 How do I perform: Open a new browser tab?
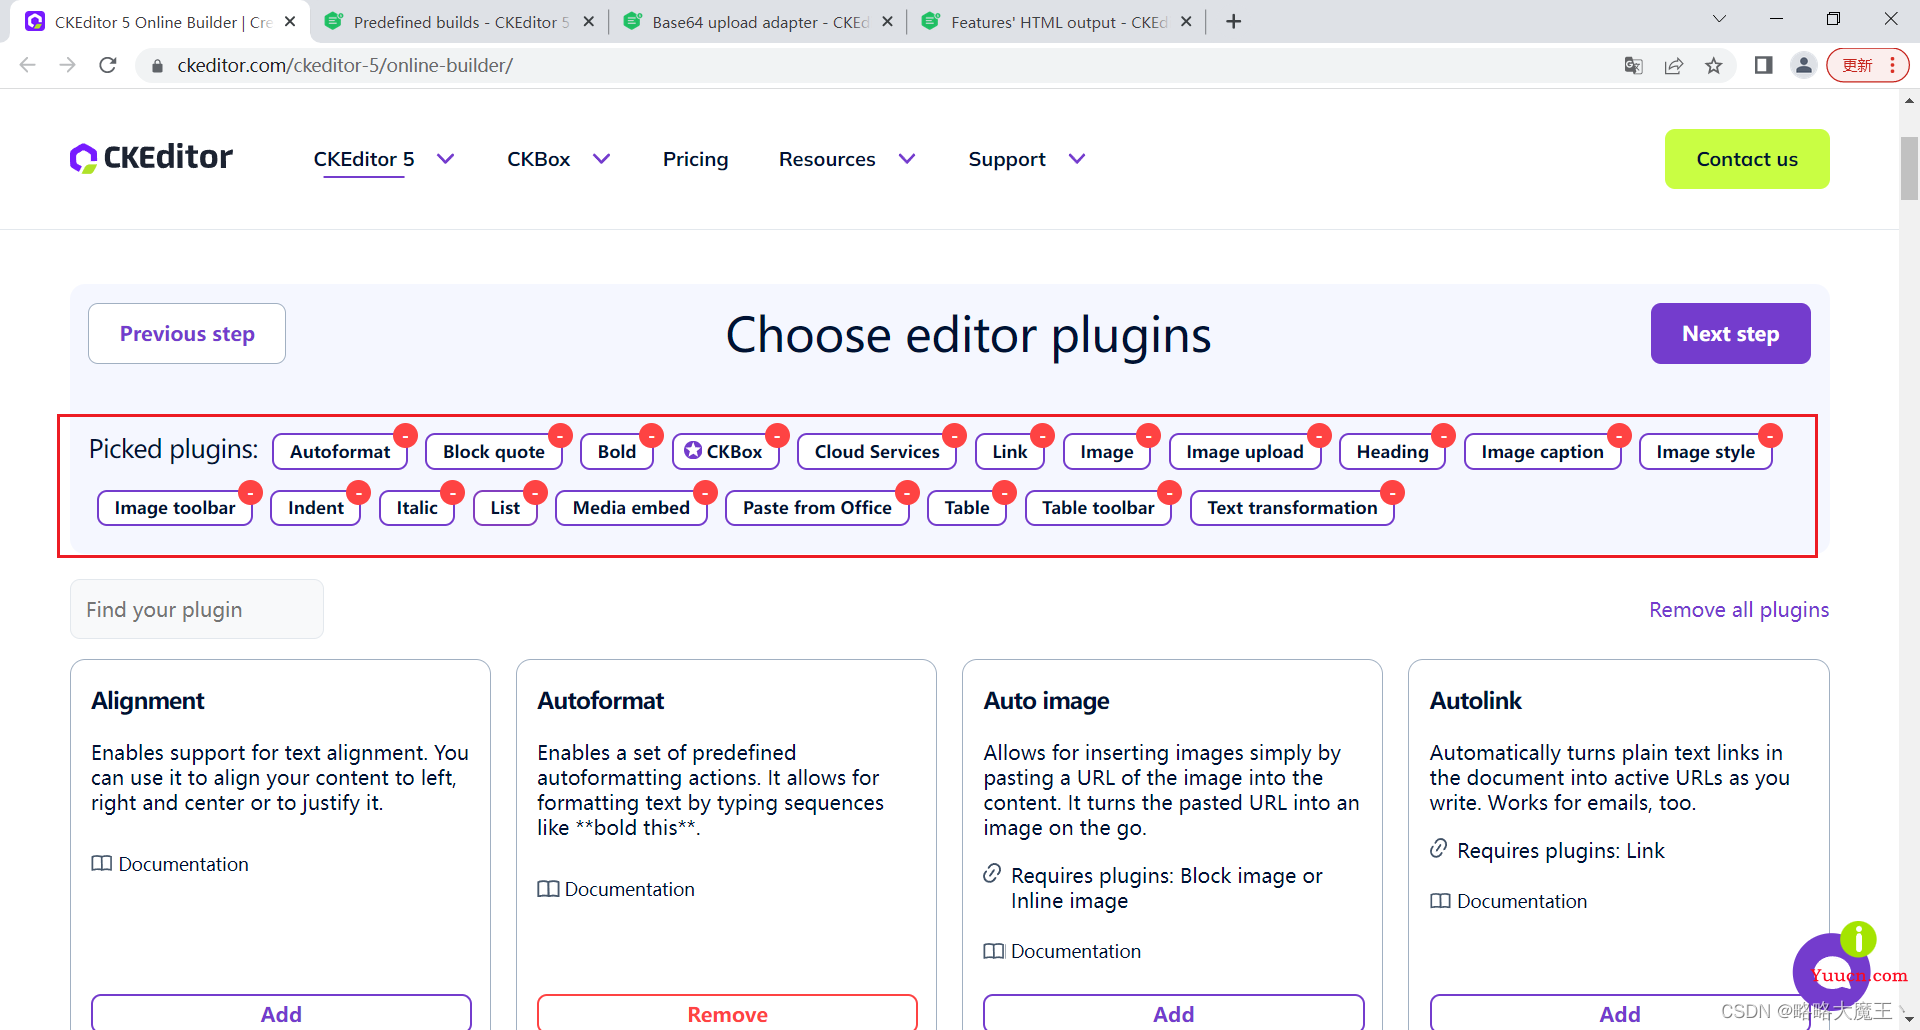tap(1234, 21)
